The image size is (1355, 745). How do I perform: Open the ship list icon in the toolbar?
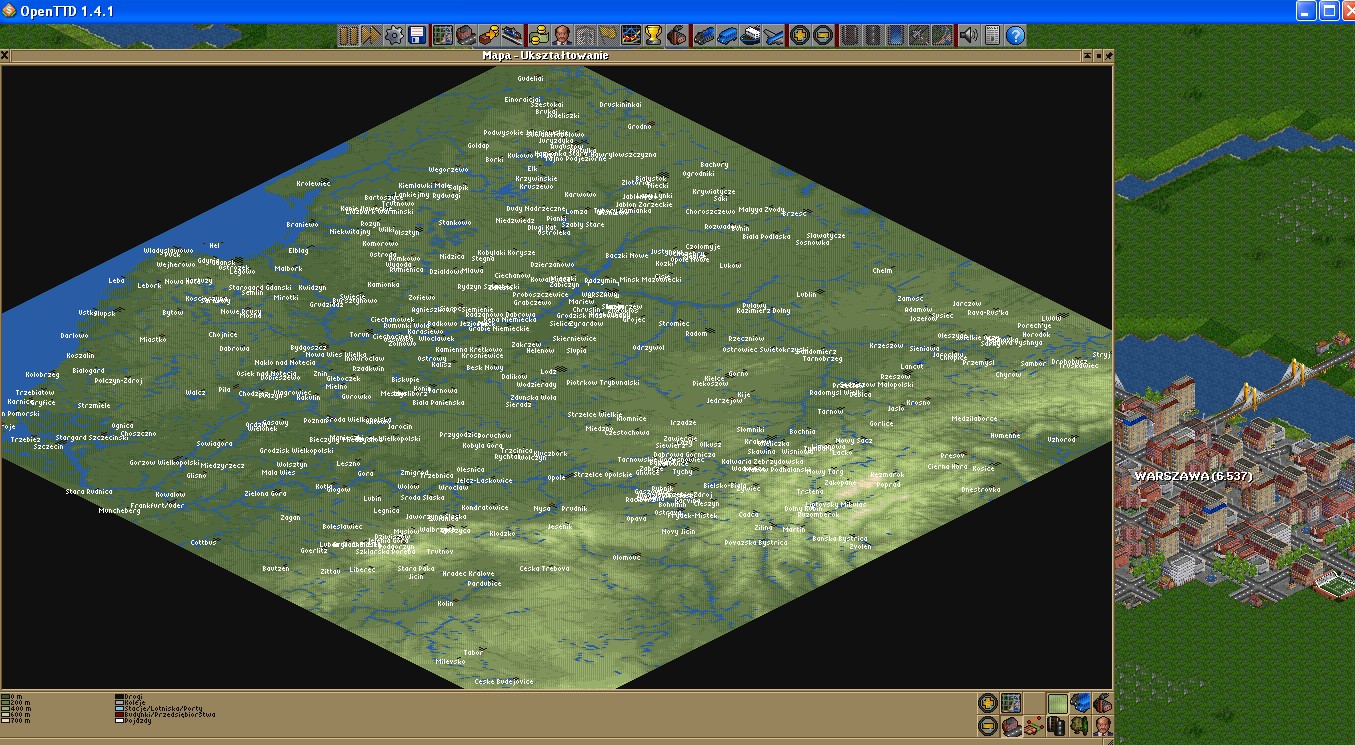coord(751,36)
